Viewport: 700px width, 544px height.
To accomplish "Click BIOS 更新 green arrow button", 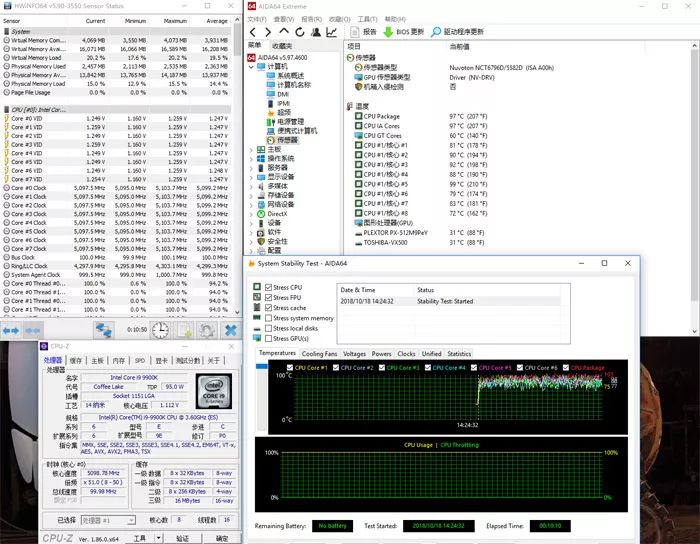I will tap(404, 32).
